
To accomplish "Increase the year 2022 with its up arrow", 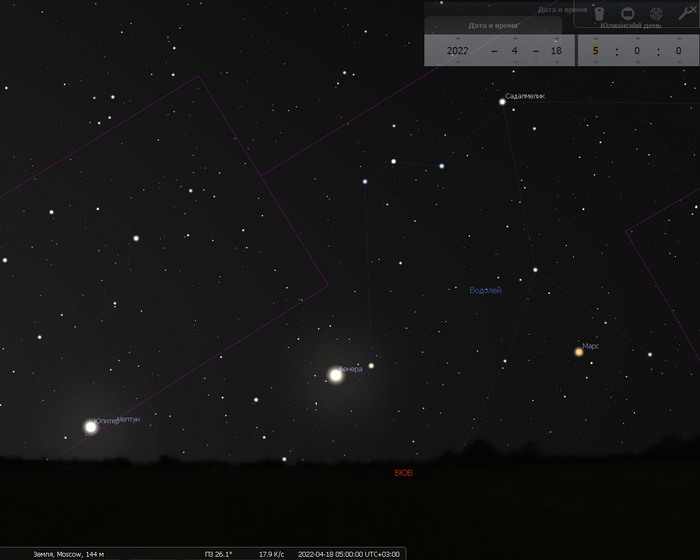I will coord(458,39).
